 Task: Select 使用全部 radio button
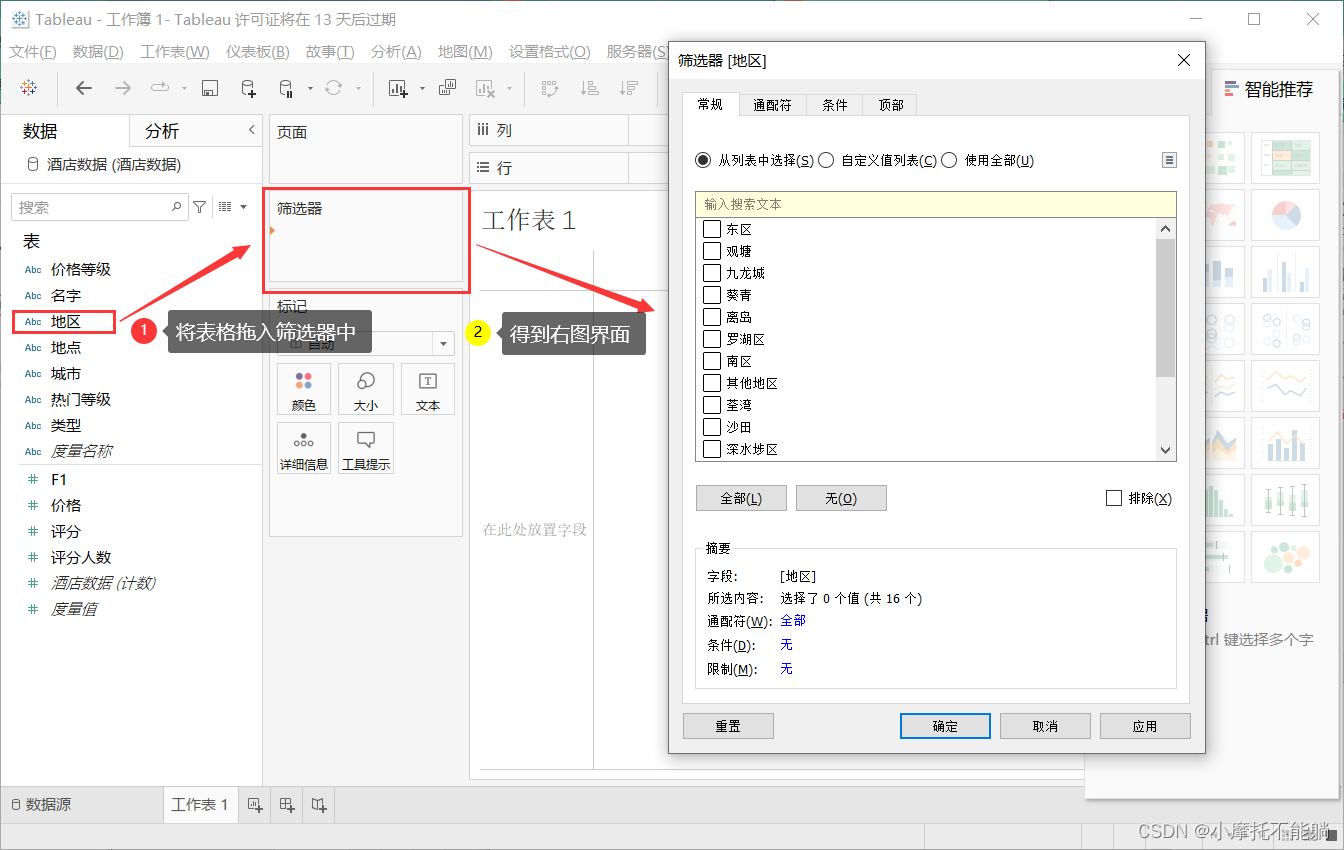(x=949, y=160)
